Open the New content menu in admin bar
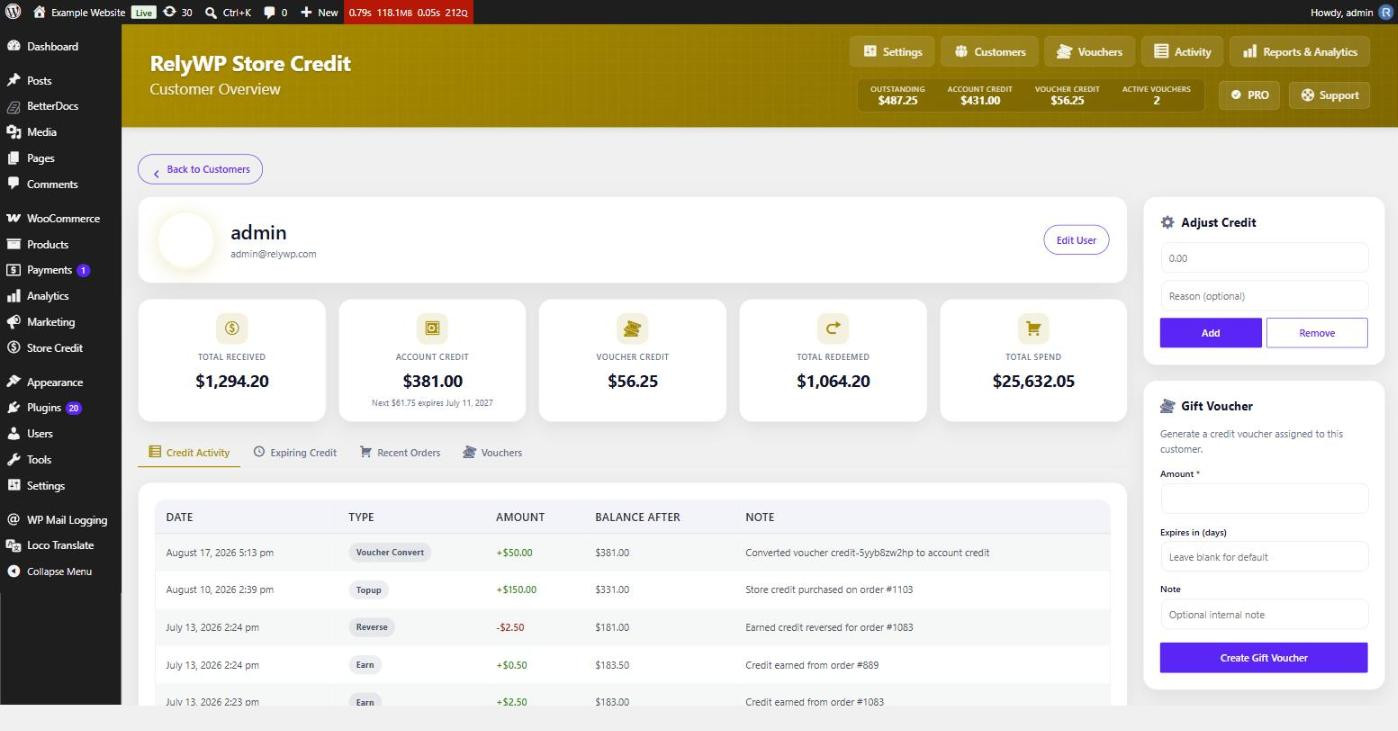1398x731 pixels. click(319, 12)
